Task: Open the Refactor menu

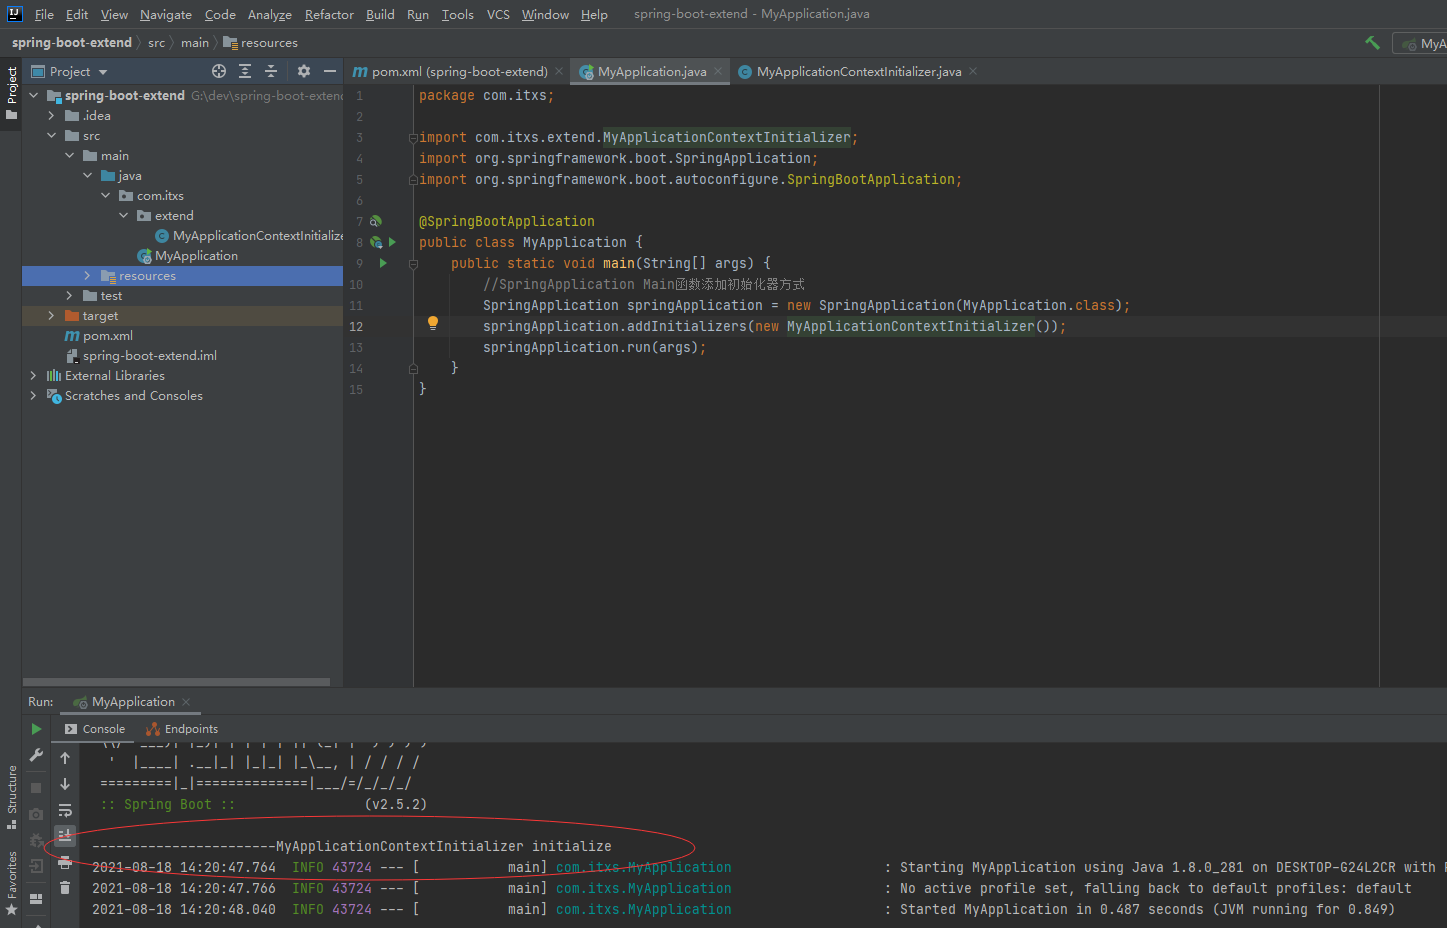Action: [x=329, y=14]
